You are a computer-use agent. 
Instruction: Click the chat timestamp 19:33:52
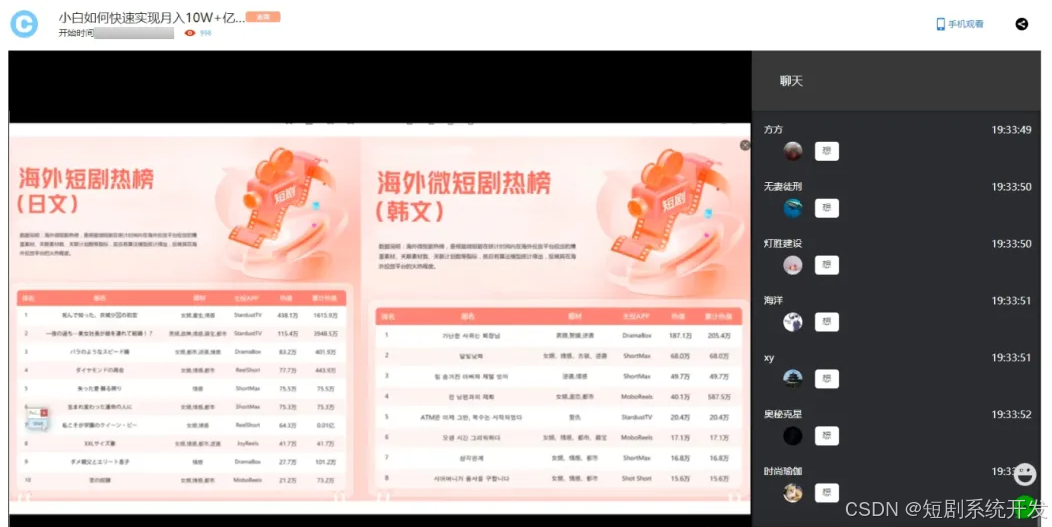pyautogui.click(x=1011, y=414)
